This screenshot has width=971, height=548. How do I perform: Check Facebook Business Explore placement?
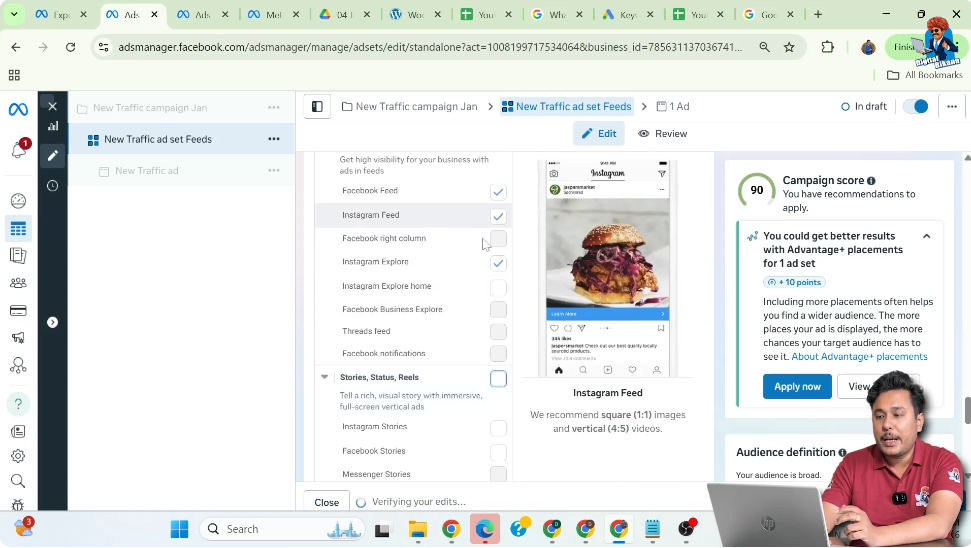[499, 310]
